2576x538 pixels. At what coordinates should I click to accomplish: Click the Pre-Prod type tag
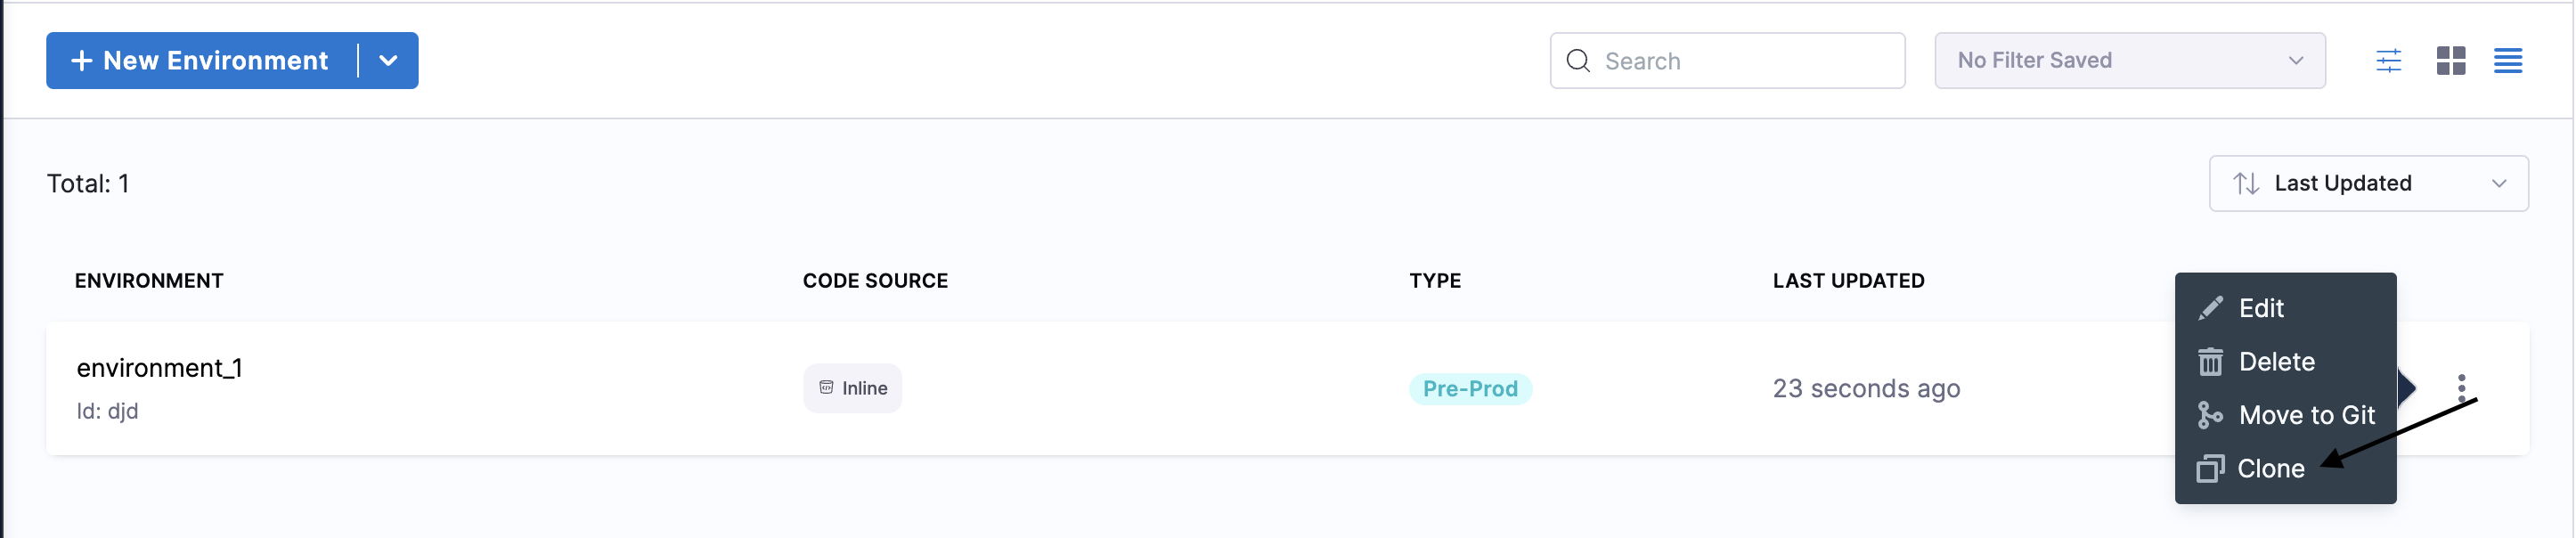1469,389
